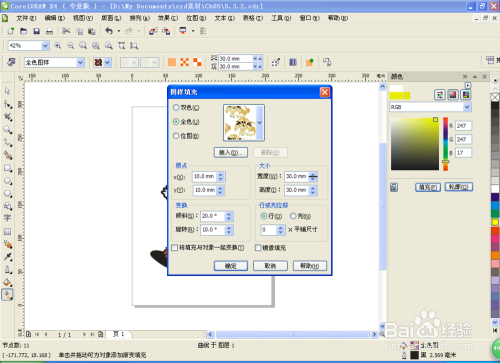Click the 倾斜 skew angle field

(x=213, y=216)
